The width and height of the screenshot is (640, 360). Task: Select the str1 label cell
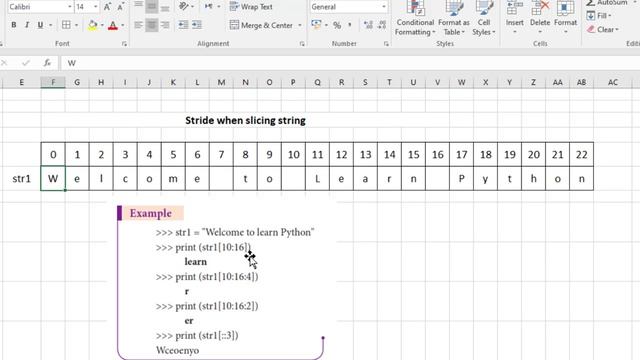pyautogui.click(x=21, y=178)
